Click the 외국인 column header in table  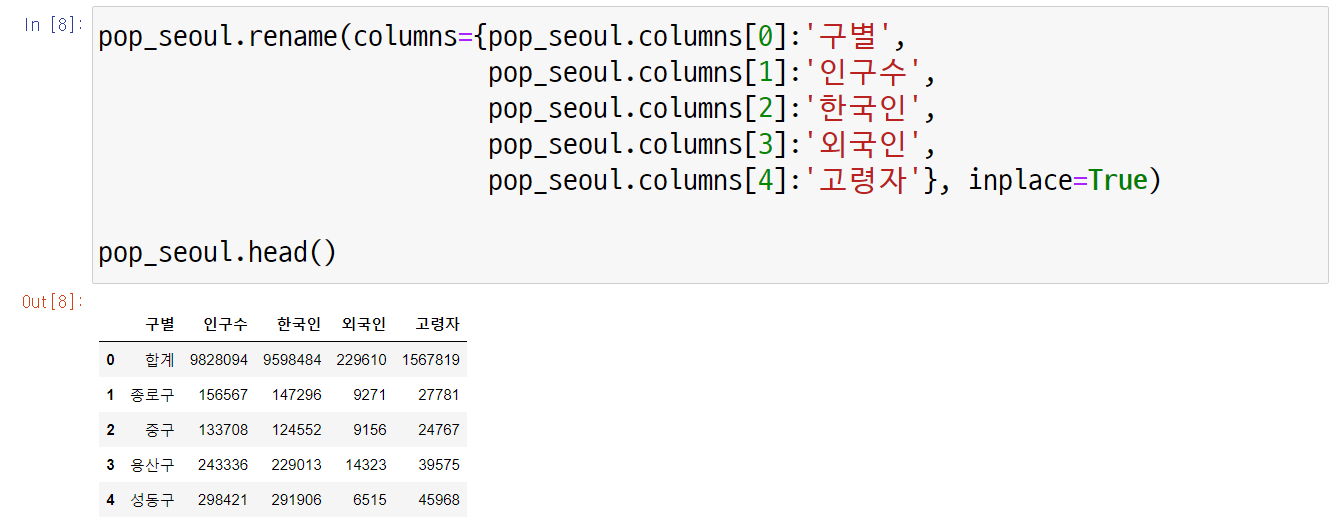pos(364,324)
